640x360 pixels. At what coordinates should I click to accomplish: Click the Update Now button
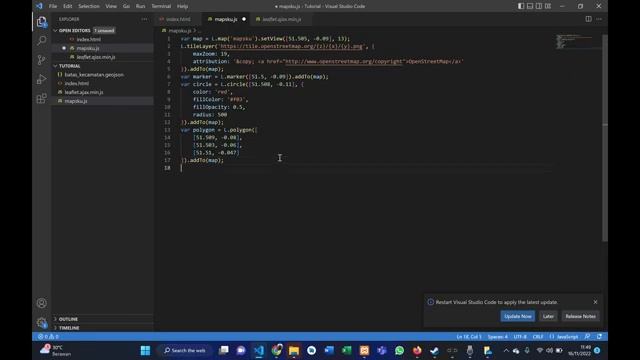518,316
